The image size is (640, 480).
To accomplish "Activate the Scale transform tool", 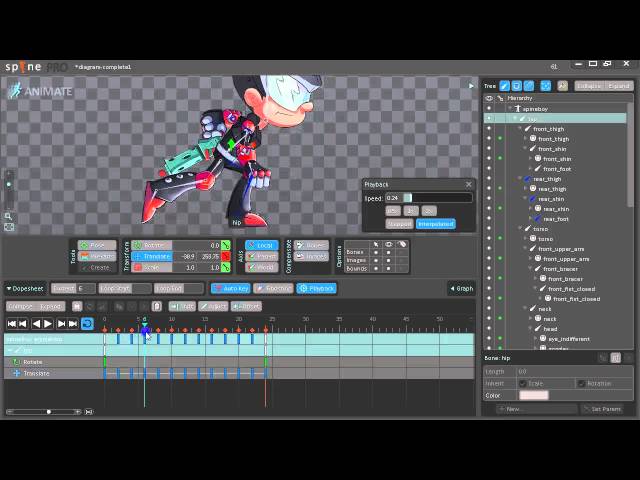I will (151, 268).
